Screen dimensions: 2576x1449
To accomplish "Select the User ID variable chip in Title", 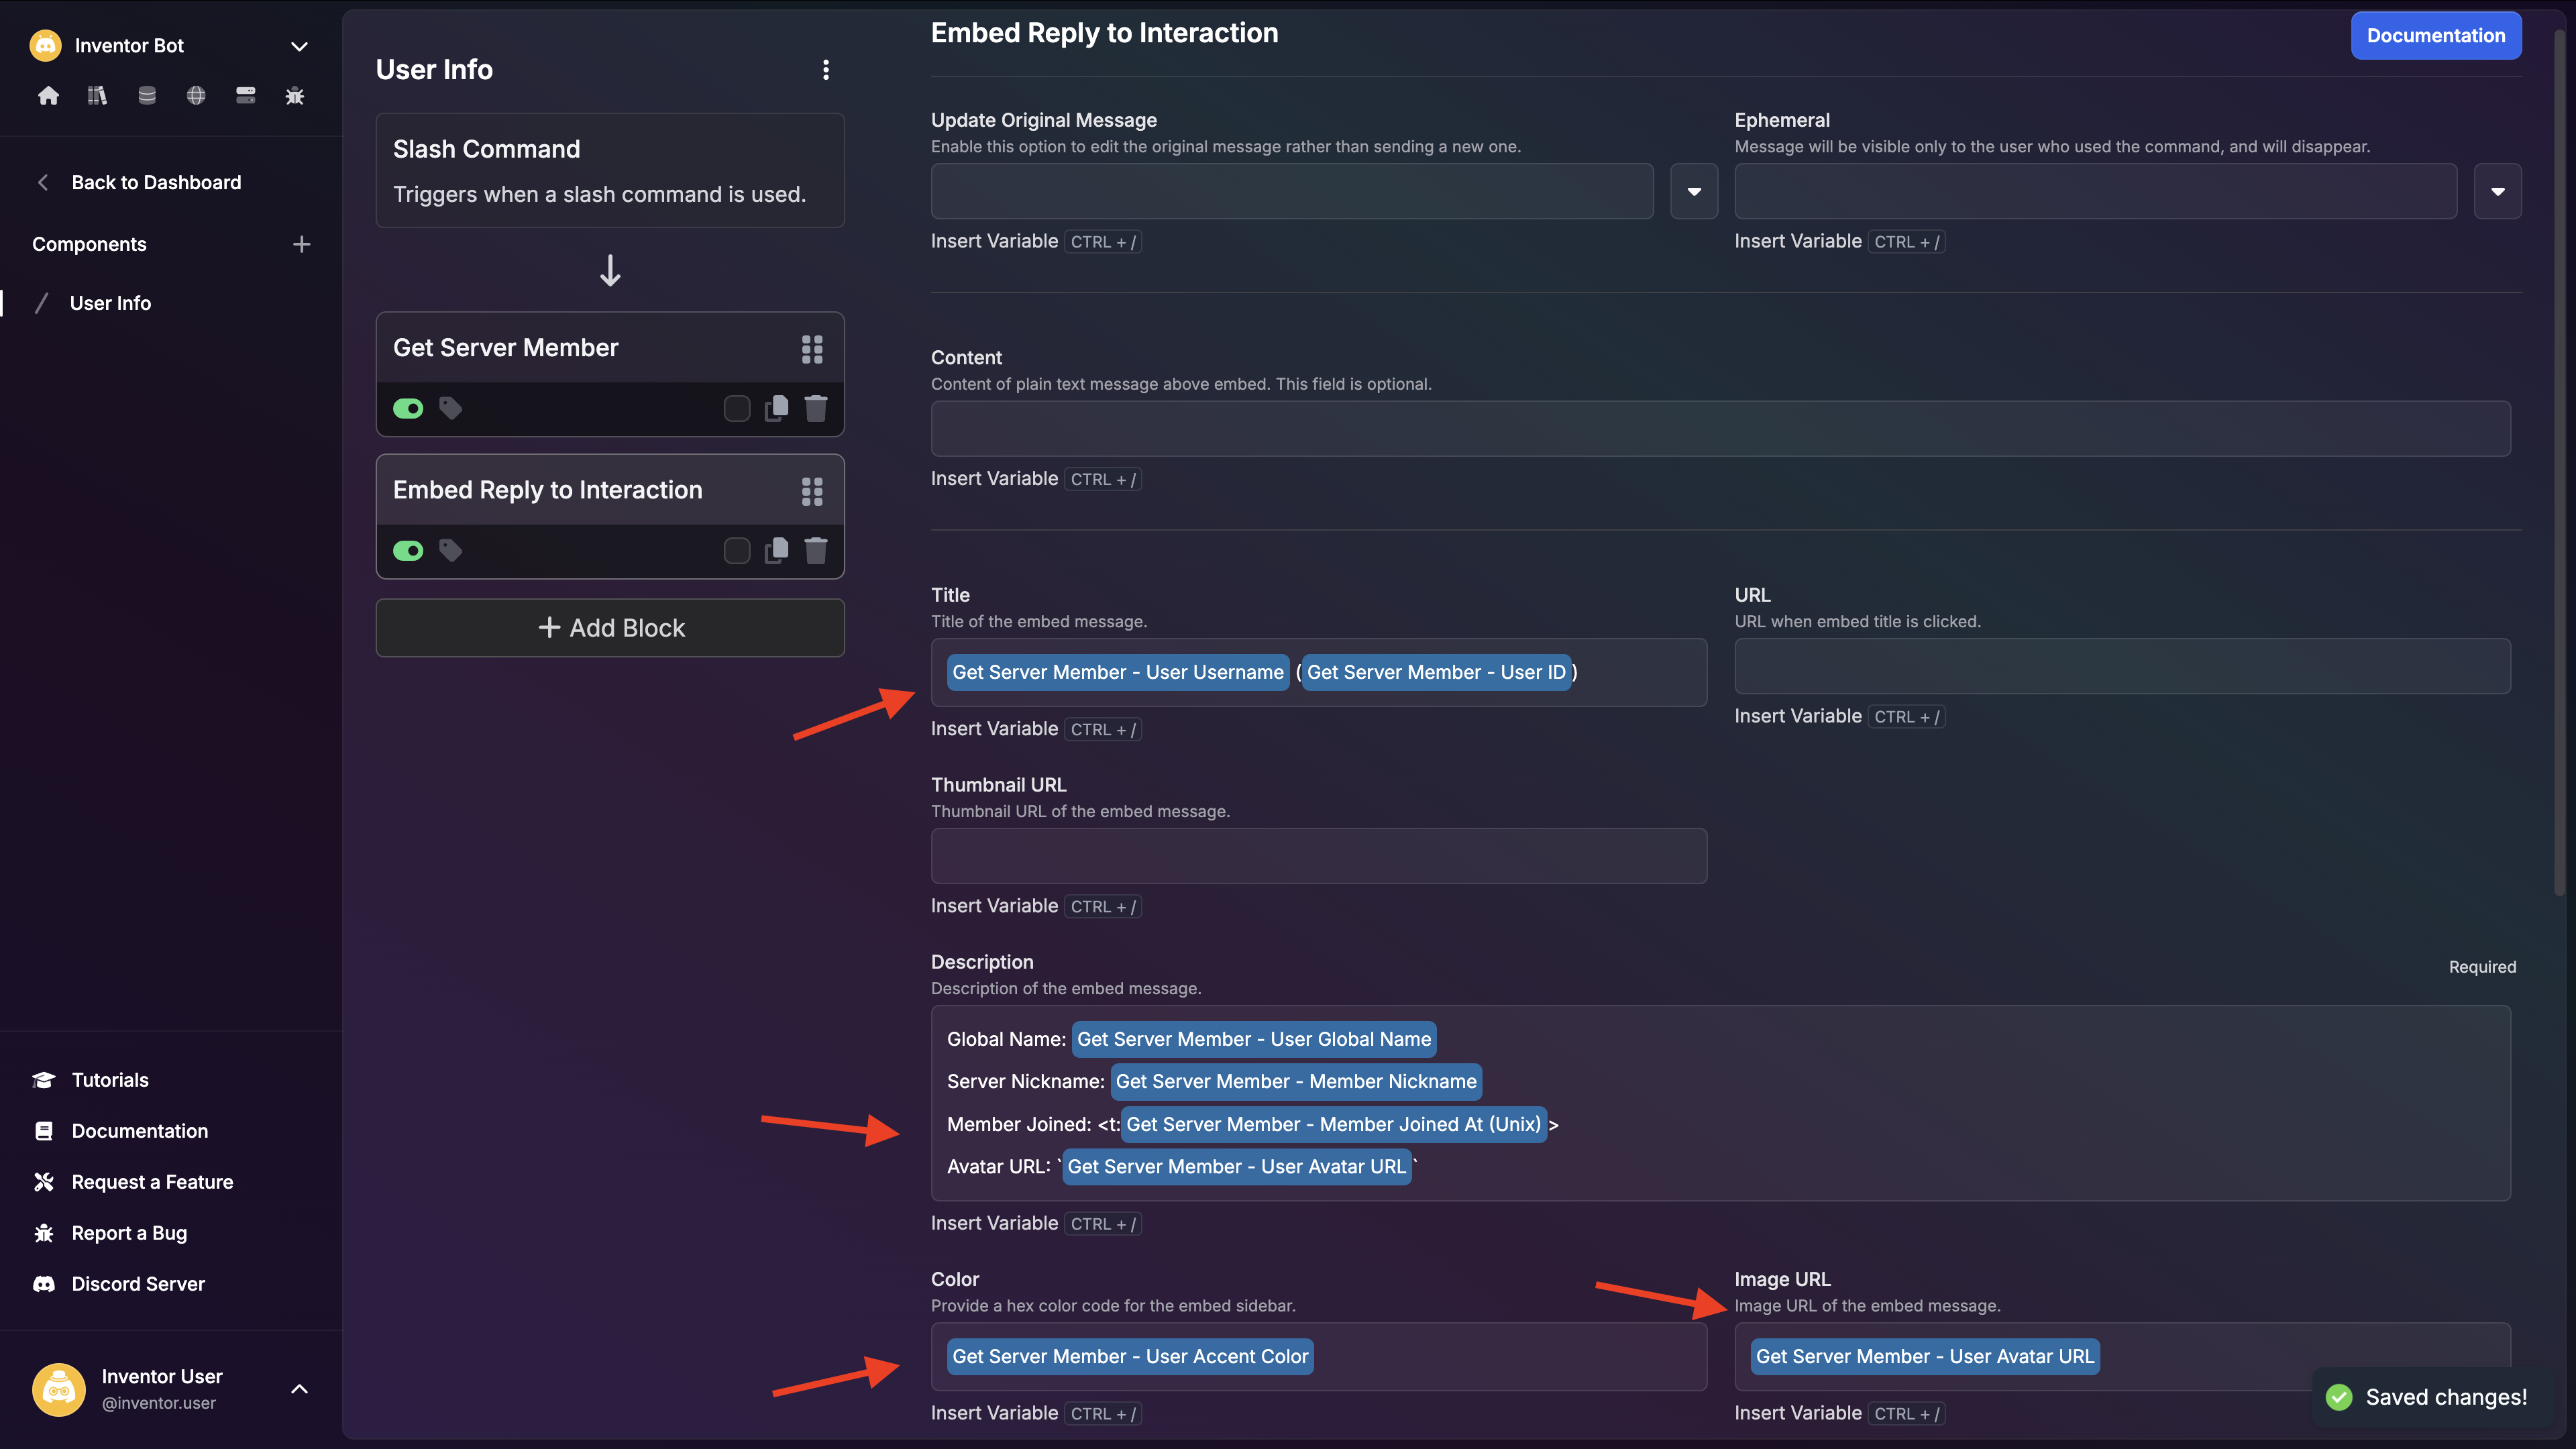I will point(1436,672).
